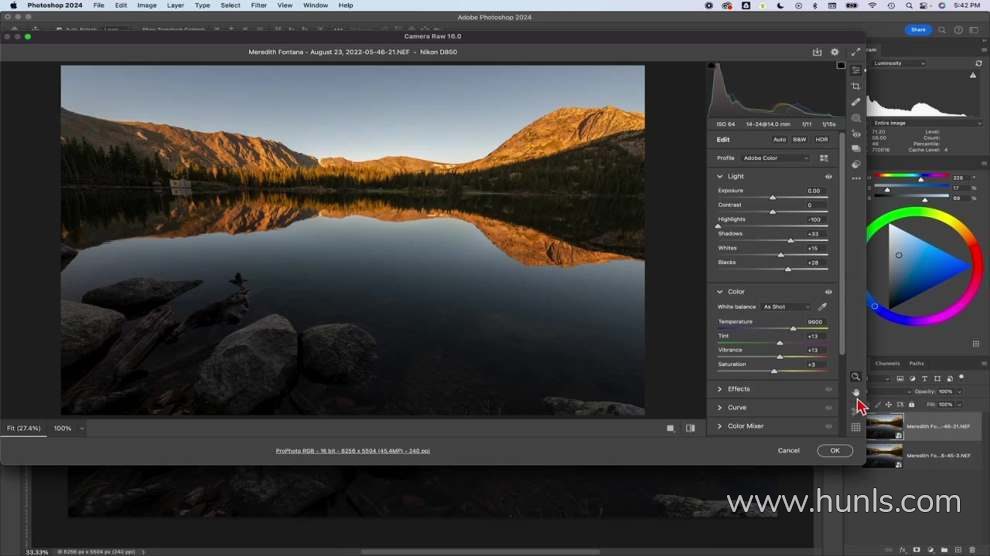Click the lock all layer icon
This screenshot has height=556, width=990.
[x=911, y=405]
